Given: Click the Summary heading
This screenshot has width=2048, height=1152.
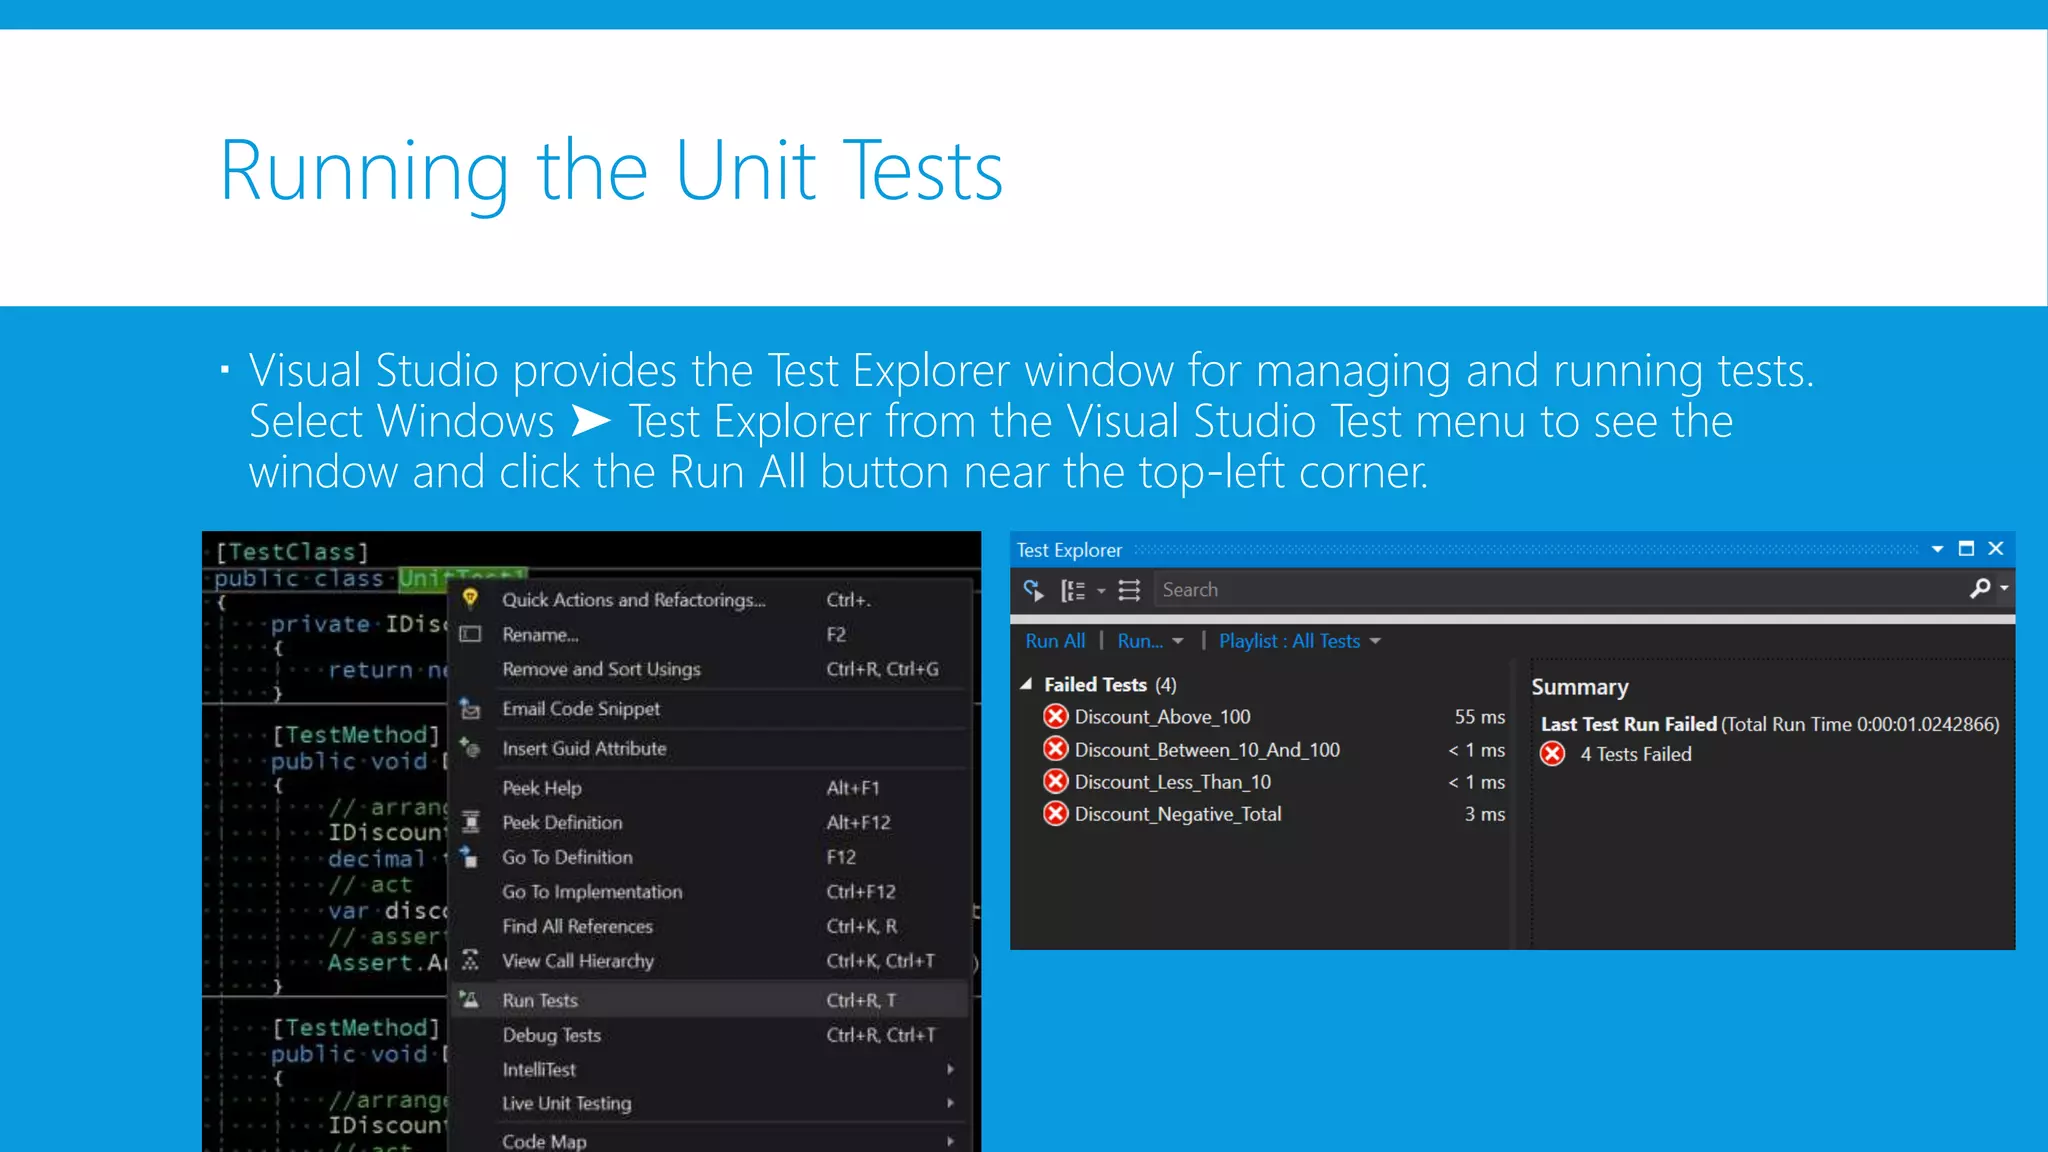Looking at the screenshot, I should 1580,687.
